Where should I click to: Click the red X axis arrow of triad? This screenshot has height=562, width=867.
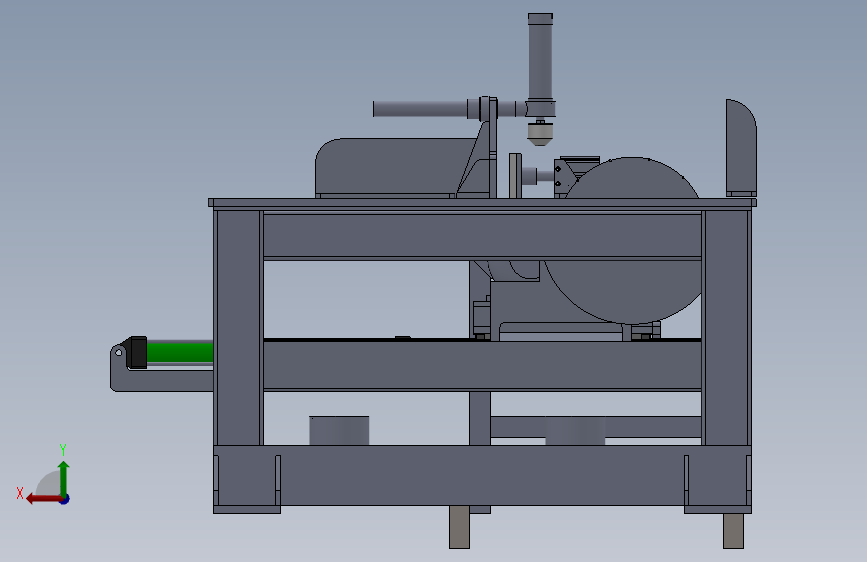pos(43,499)
